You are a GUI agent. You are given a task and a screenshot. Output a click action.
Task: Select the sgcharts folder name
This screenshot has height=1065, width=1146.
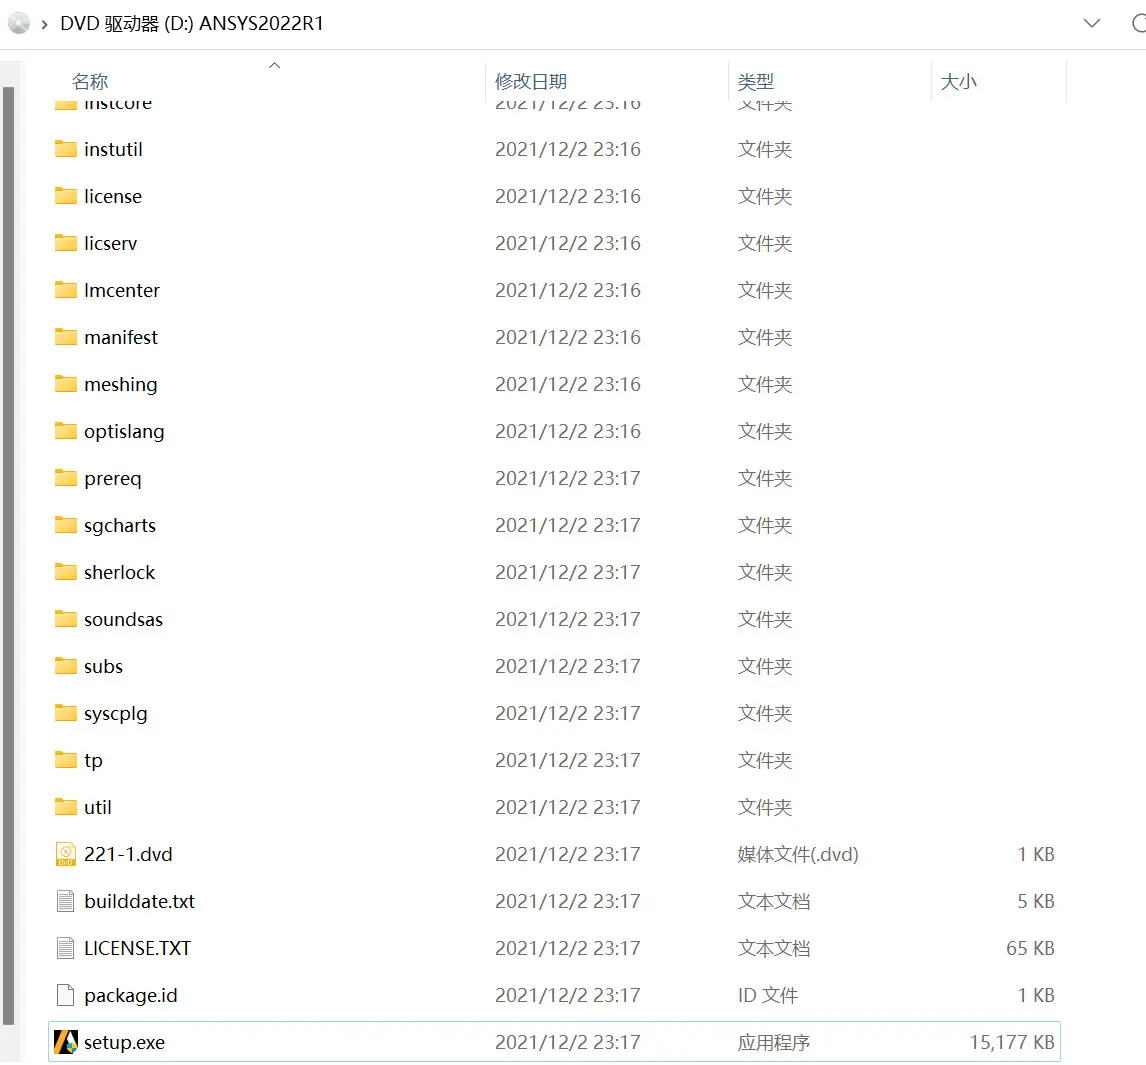(120, 525)
